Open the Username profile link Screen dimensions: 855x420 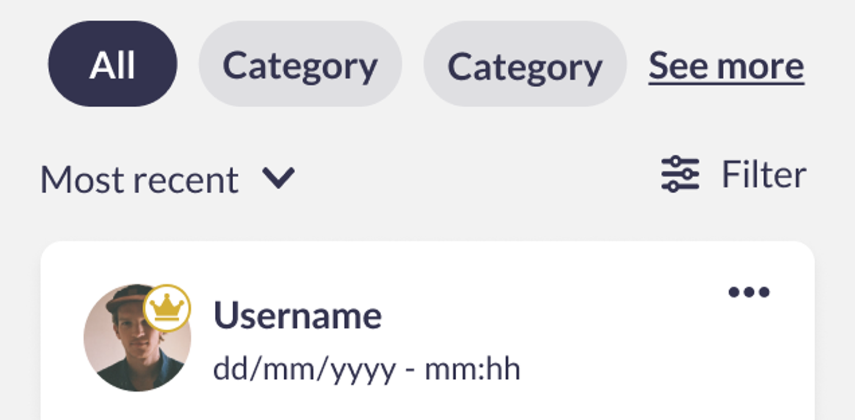tap(298, 316)
